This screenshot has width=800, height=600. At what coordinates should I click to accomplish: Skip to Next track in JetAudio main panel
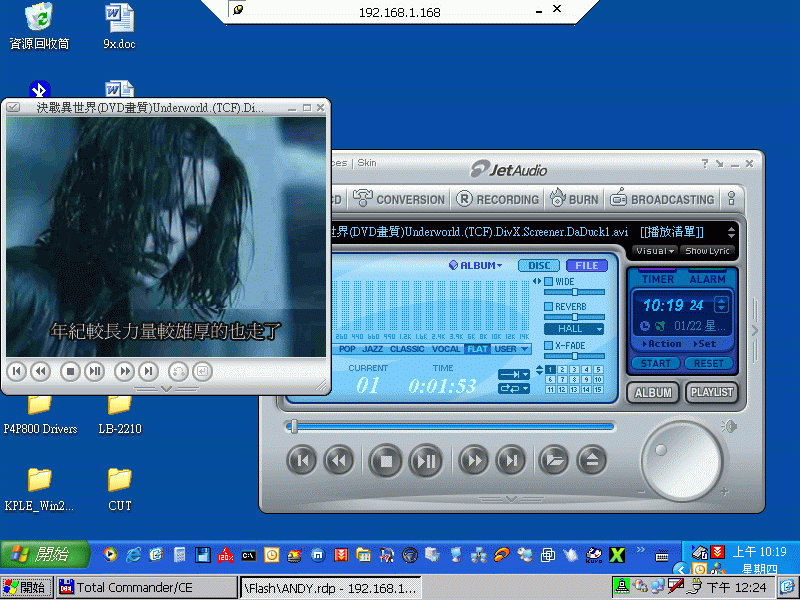pyautogui.click(x=511, y=461)
